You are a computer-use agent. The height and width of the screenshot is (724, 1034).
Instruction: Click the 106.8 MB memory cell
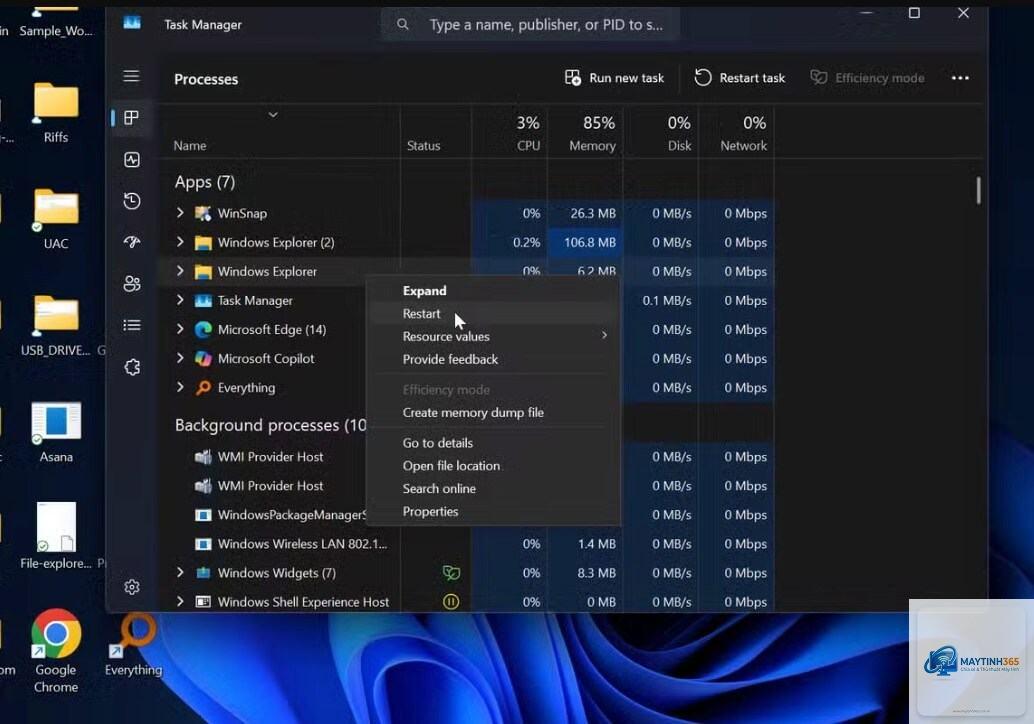tap(585, 242)
